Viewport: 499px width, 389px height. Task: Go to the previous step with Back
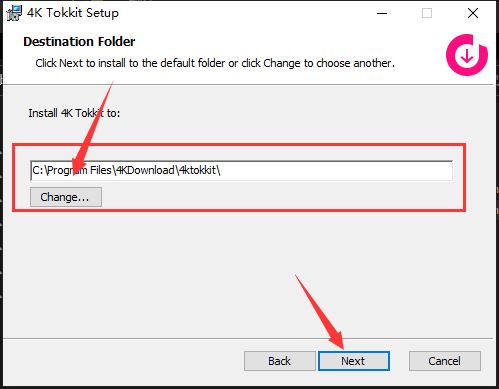pos(279,361)
